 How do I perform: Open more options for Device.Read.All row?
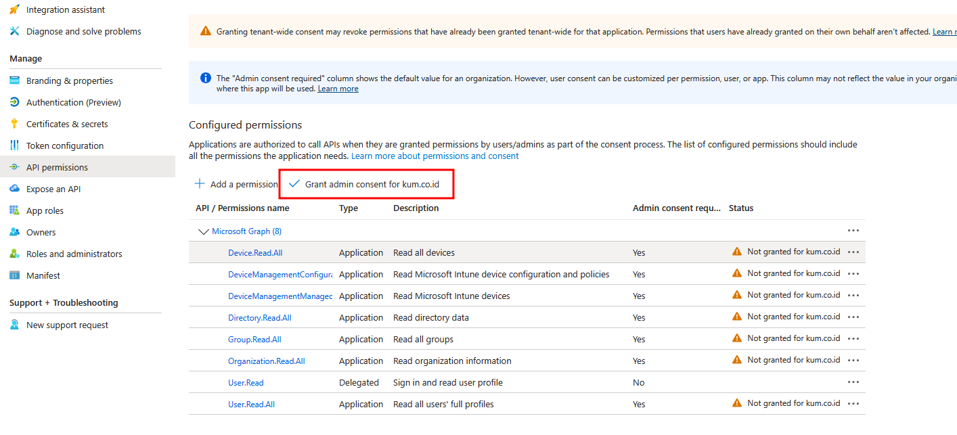point(853,252)
